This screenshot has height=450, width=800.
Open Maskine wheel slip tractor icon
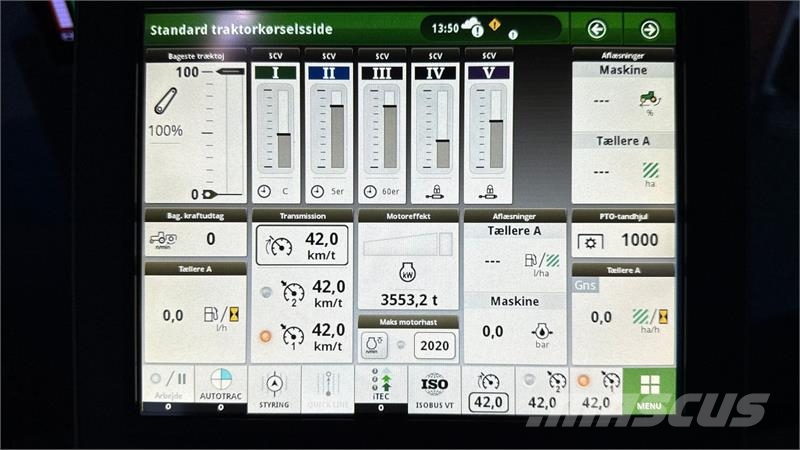(x=649, y=99)
